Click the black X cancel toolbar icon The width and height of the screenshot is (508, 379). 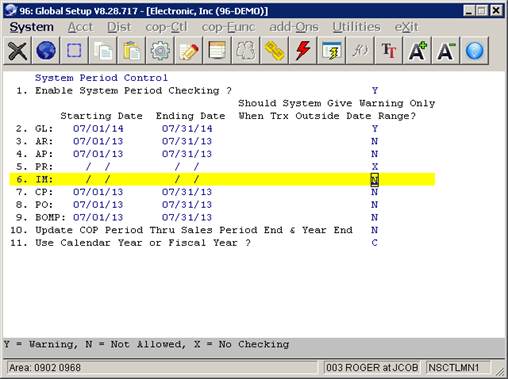click(x=17, y=51)
